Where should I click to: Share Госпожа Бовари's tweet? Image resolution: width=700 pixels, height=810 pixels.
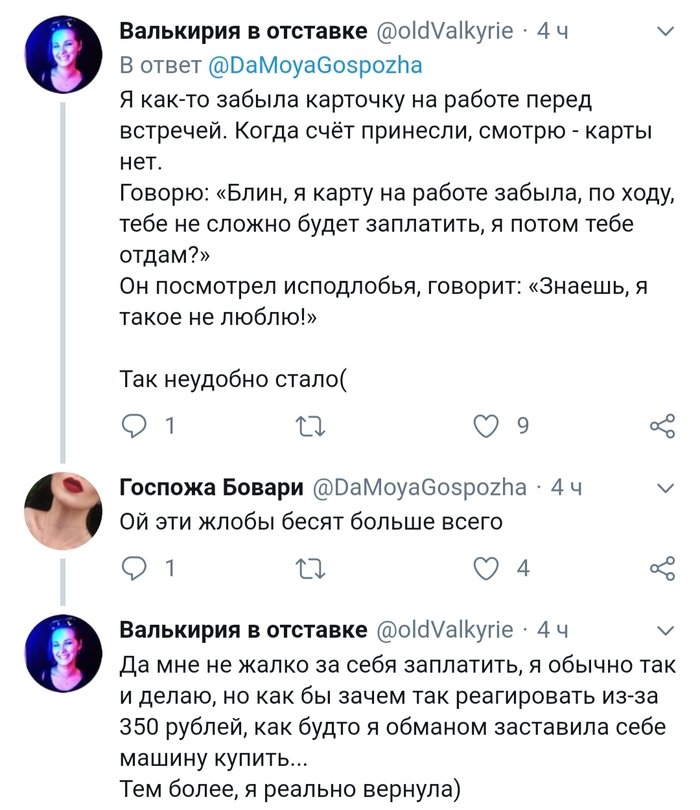[662, 569]
